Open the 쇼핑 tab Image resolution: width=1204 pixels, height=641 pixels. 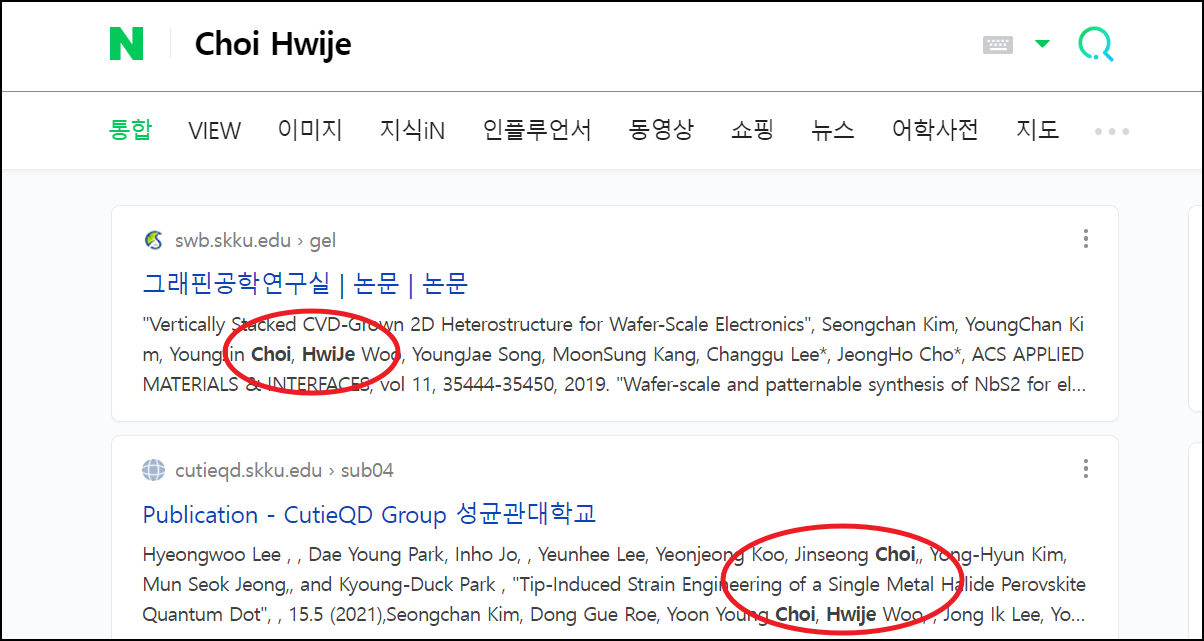(752, 130)
